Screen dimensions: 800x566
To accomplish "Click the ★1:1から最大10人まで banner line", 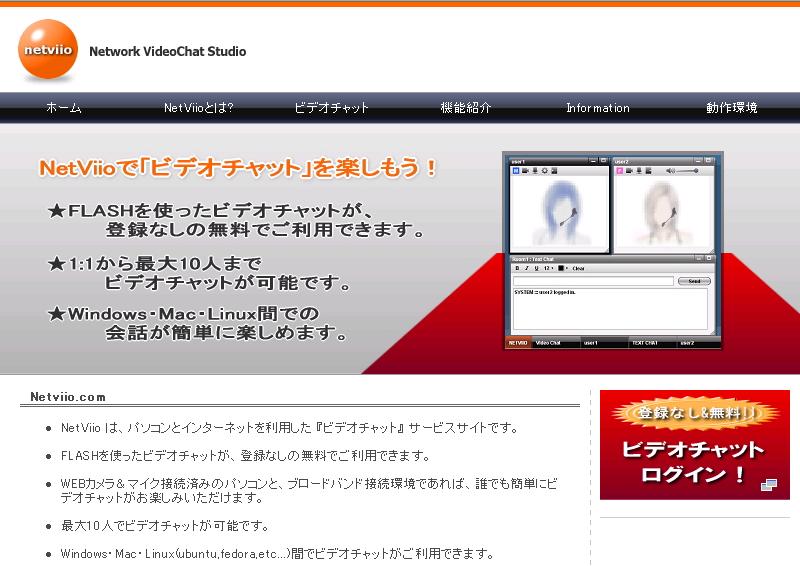I will click(x=155, y=264).
